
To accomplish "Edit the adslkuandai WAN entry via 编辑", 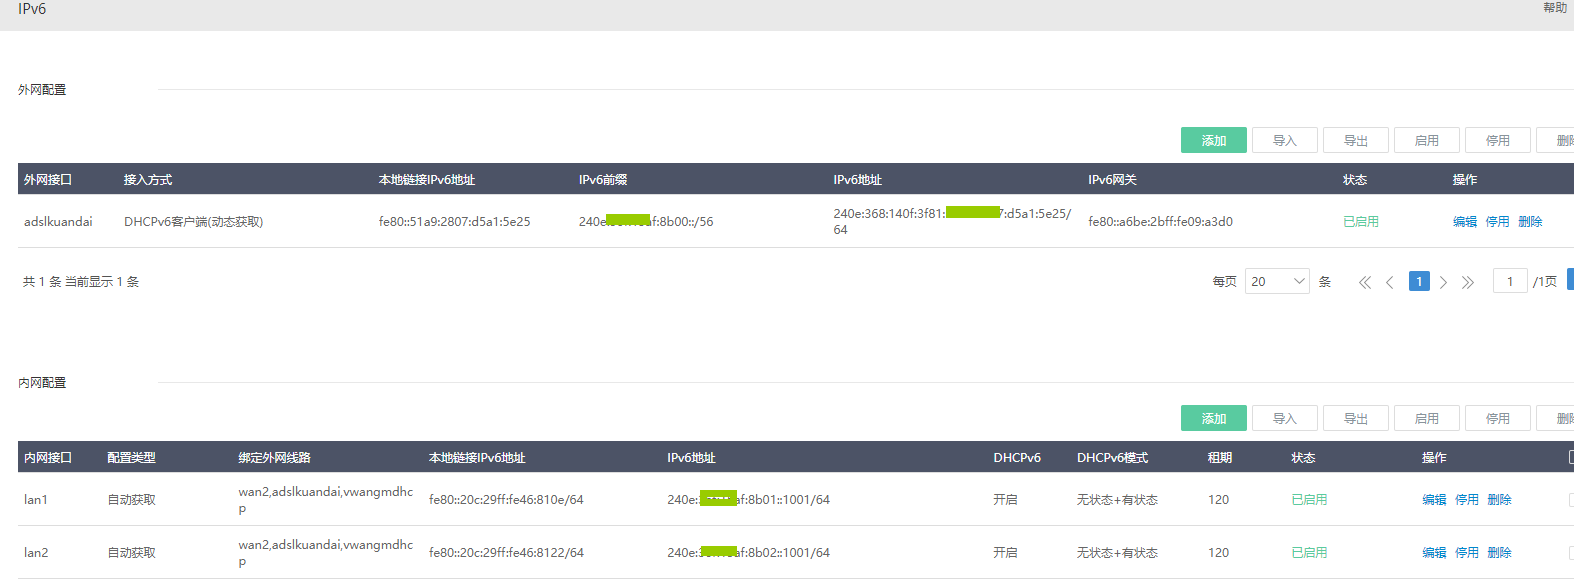I will [1464, 222].
